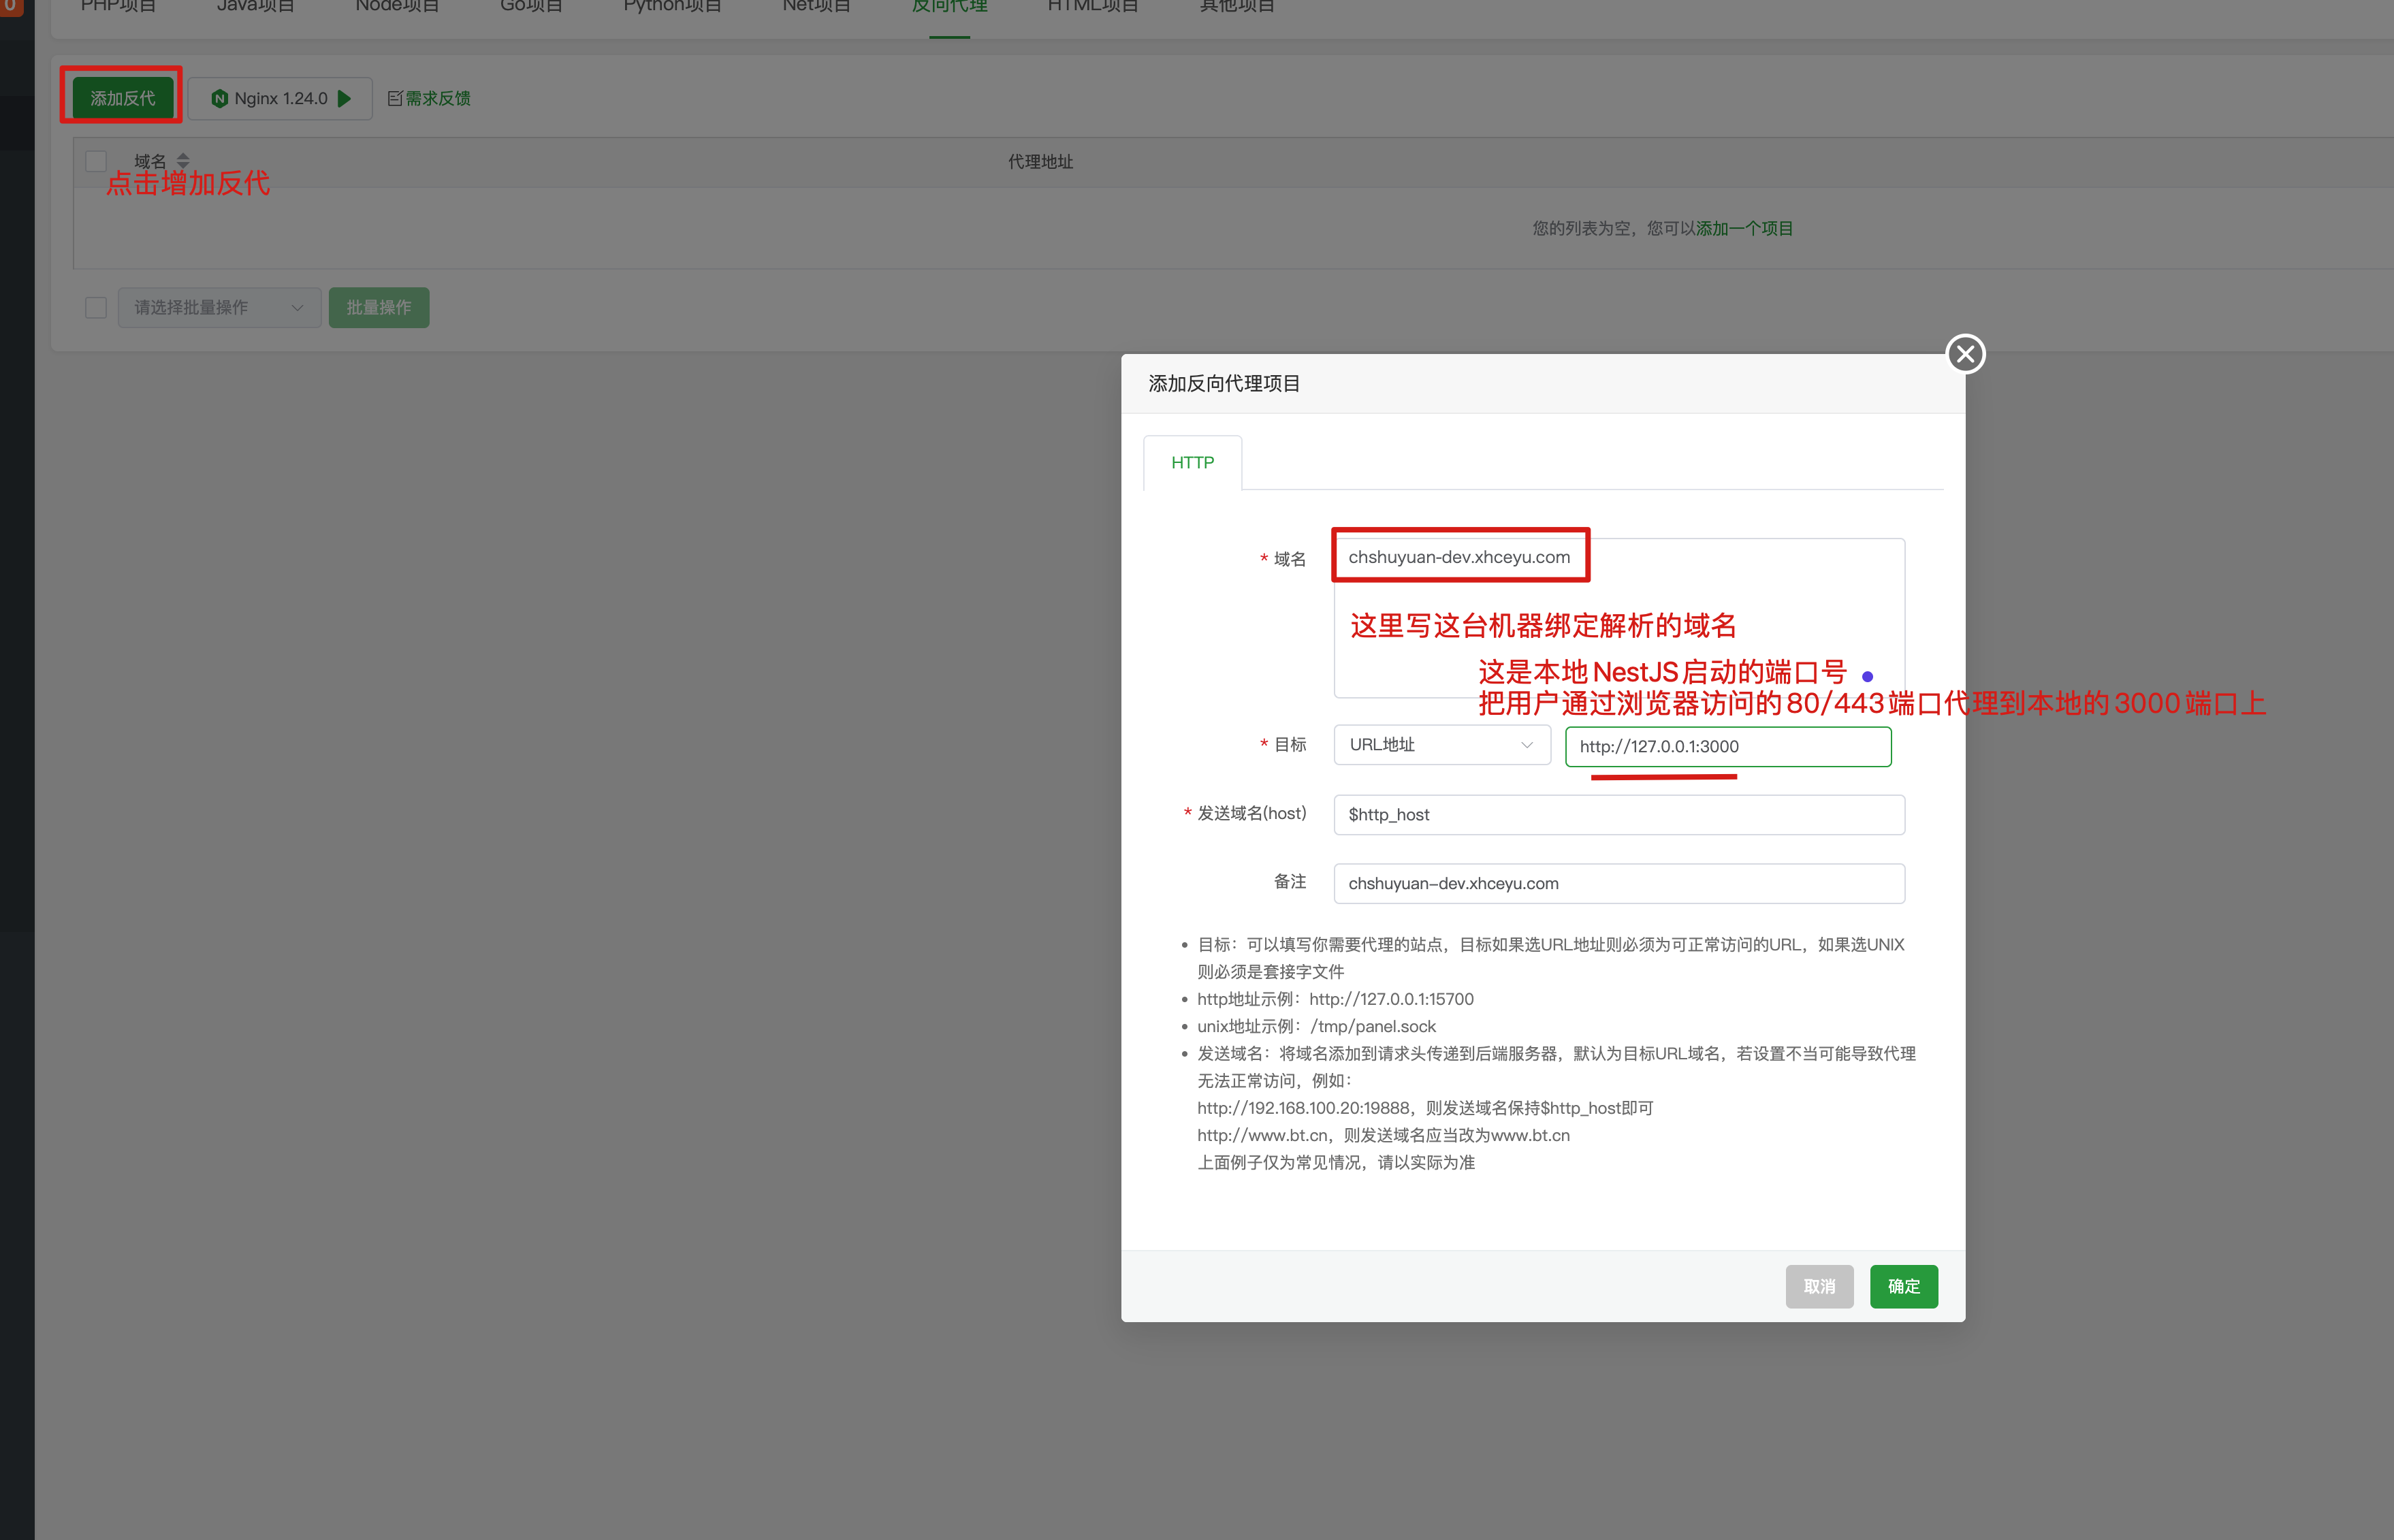2394x1540 pixels.
Task: Click the URL地址 dropdown chevron arrow
Action: (x=1526, y=745)
